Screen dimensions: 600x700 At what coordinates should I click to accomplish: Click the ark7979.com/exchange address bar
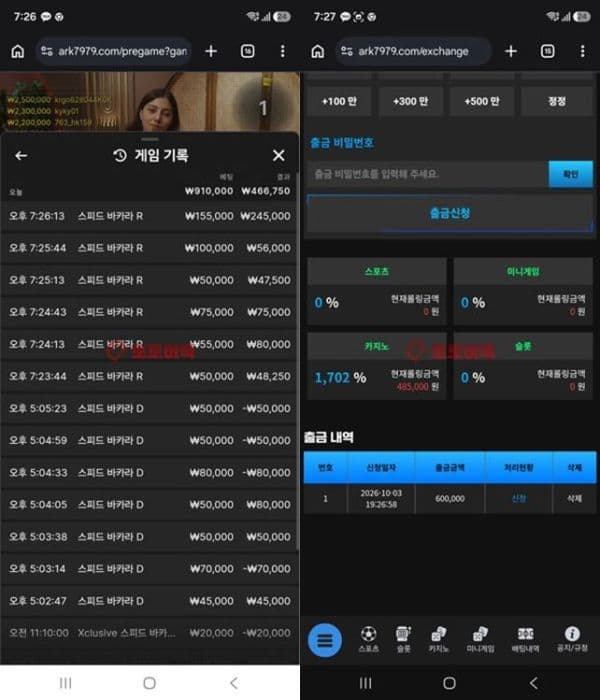point(414,51)
